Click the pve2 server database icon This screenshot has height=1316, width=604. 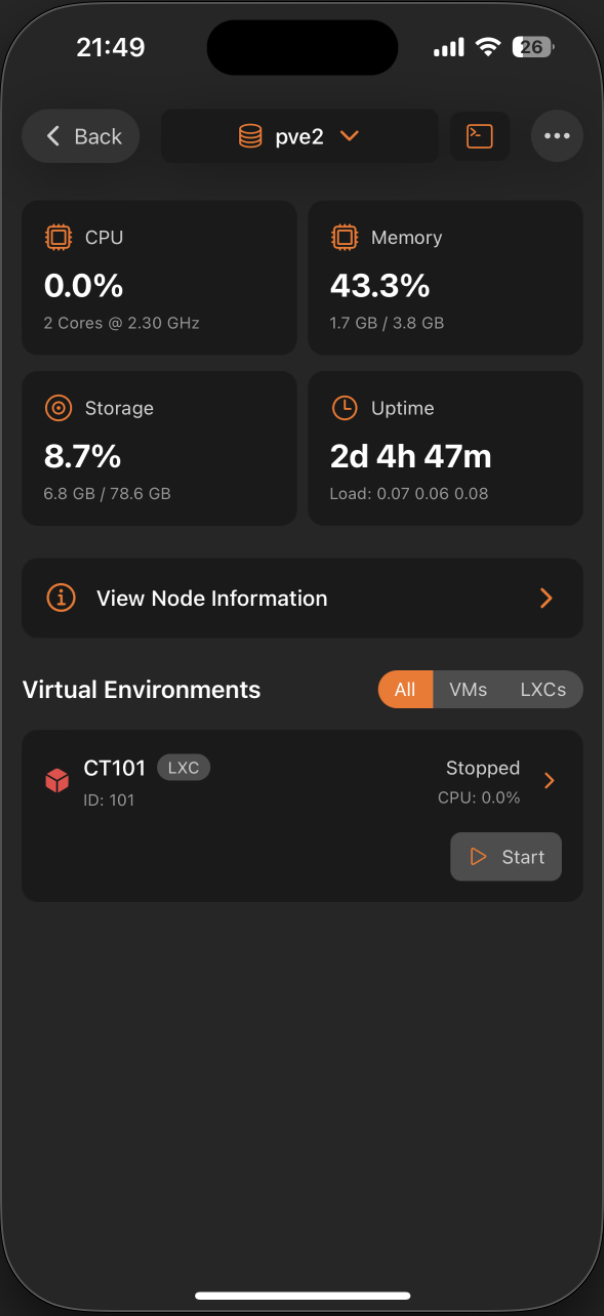(x=249, y=136)
